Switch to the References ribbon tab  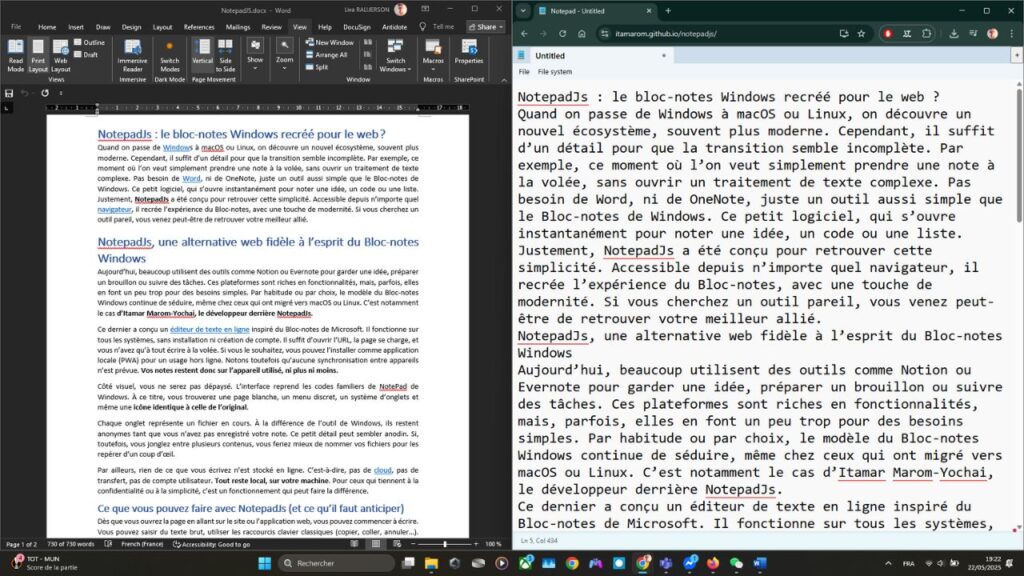[199, 27]
